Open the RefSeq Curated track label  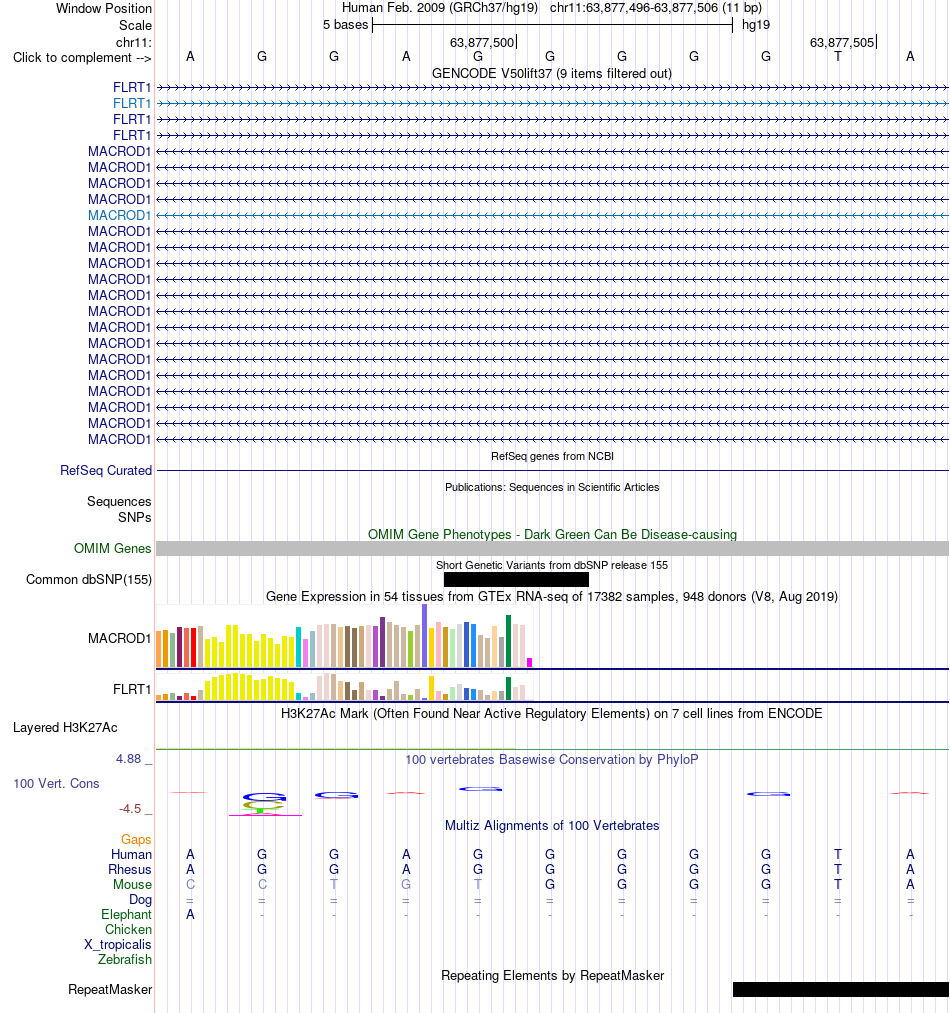point(106,470)
